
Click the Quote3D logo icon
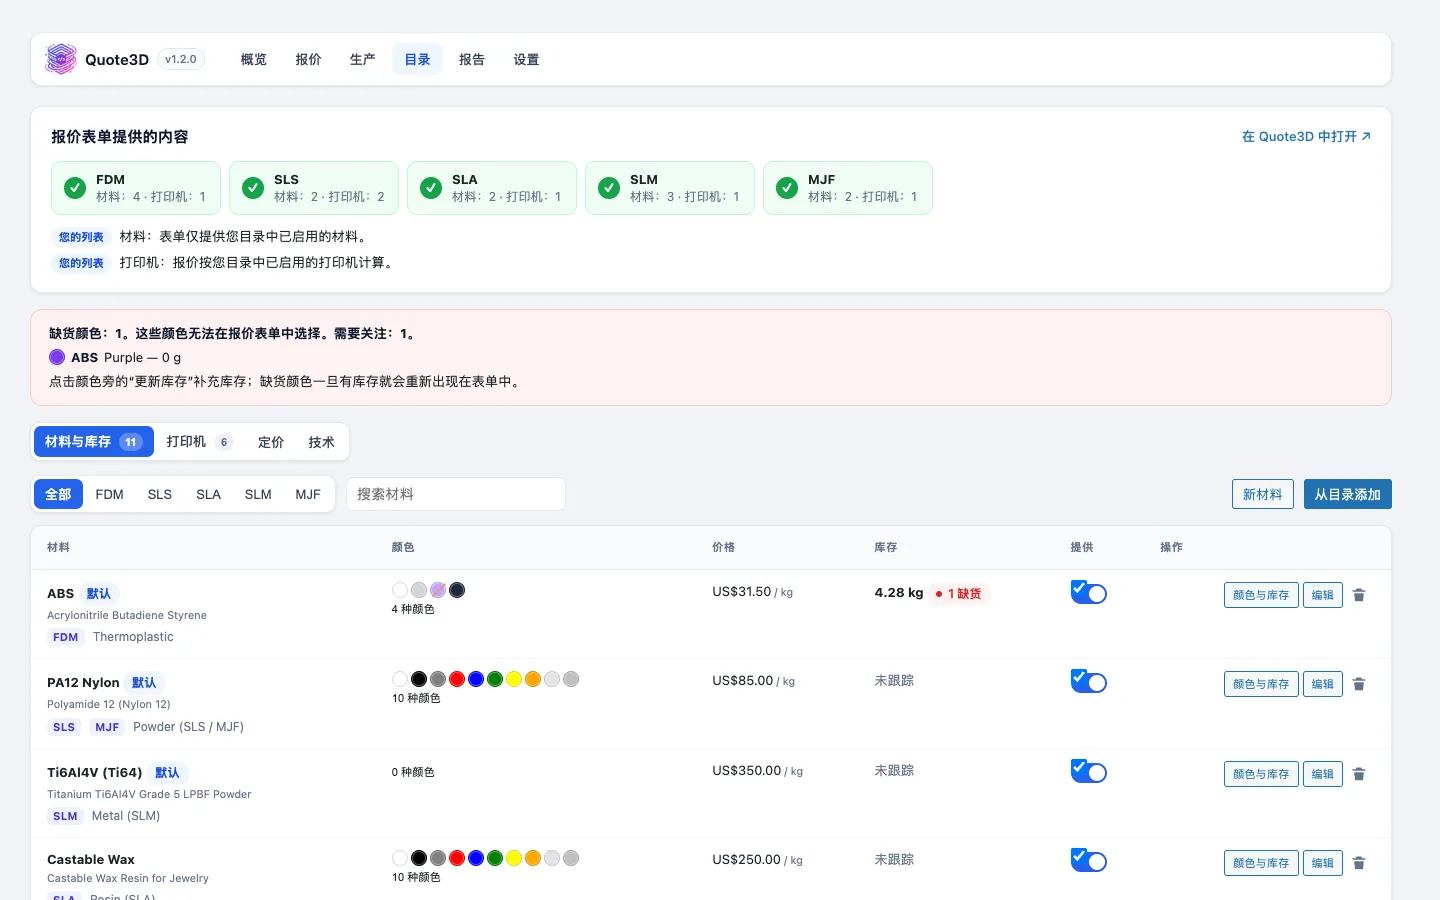coord(61,59)
